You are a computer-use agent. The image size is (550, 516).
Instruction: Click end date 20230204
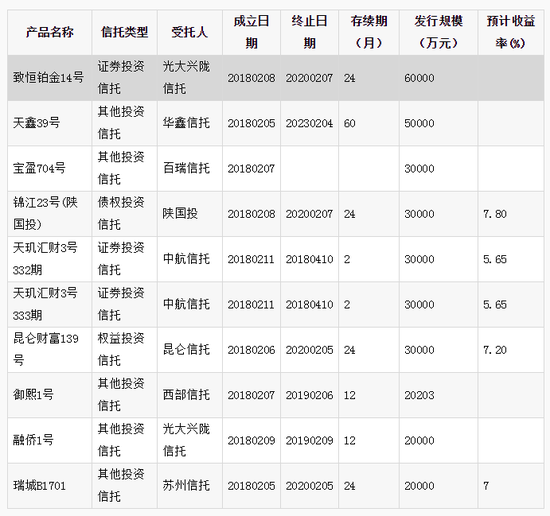(x=309, y=123)
